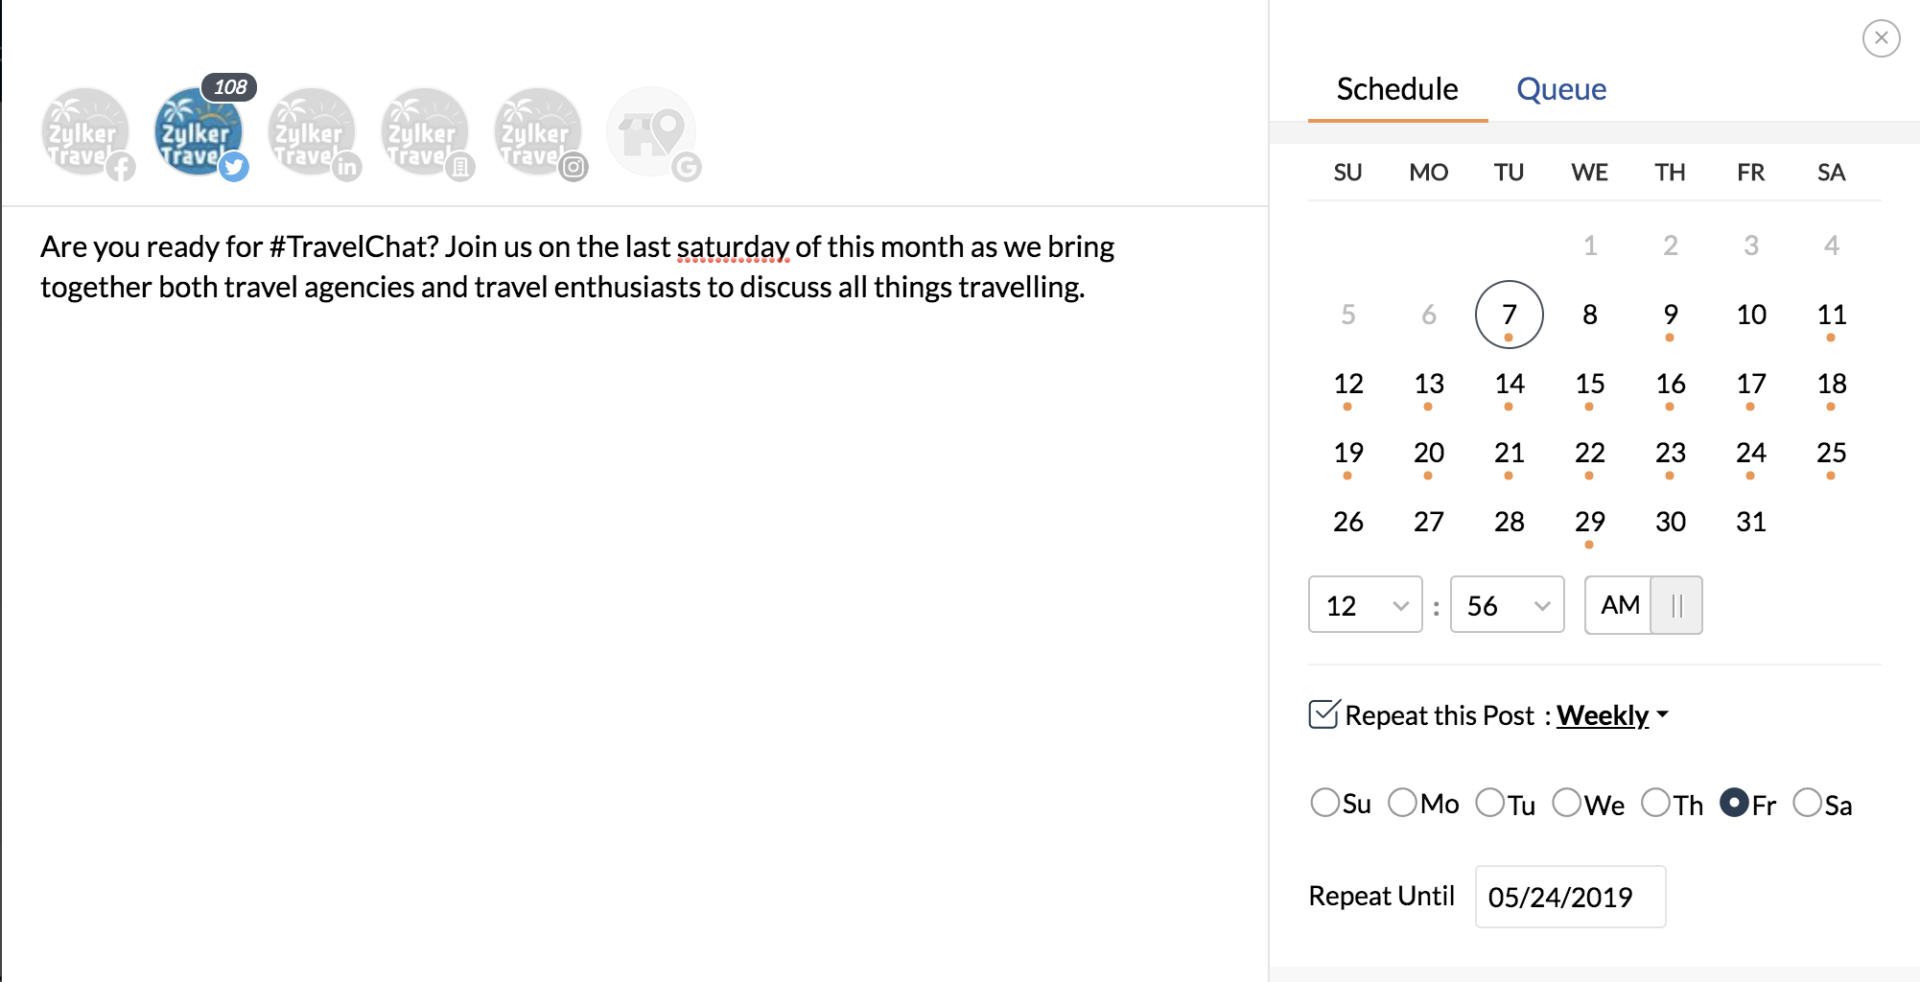
Task: Toggle the AM/PM time switch
Action: tap(1675, 605)
